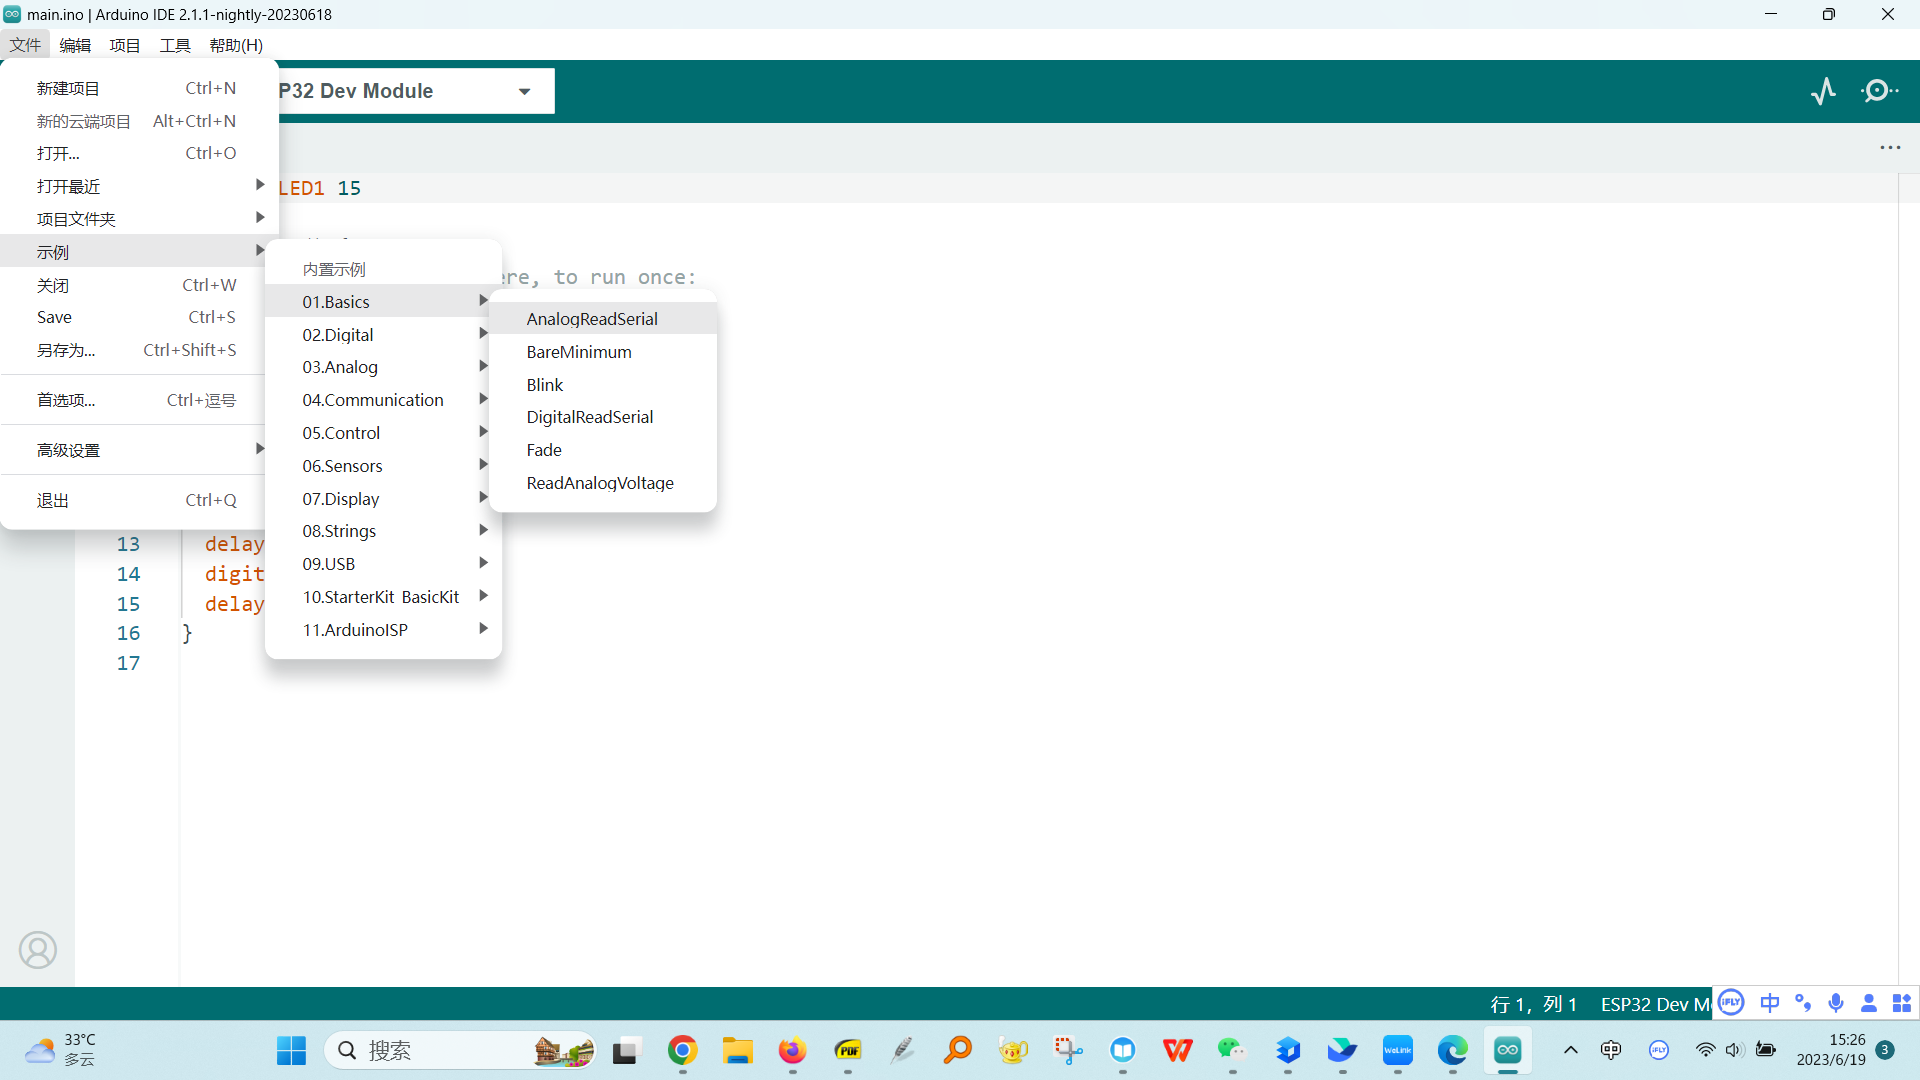Open the user account profile icon
This screenshot has width=1920, height=1080.
[38, 950]
